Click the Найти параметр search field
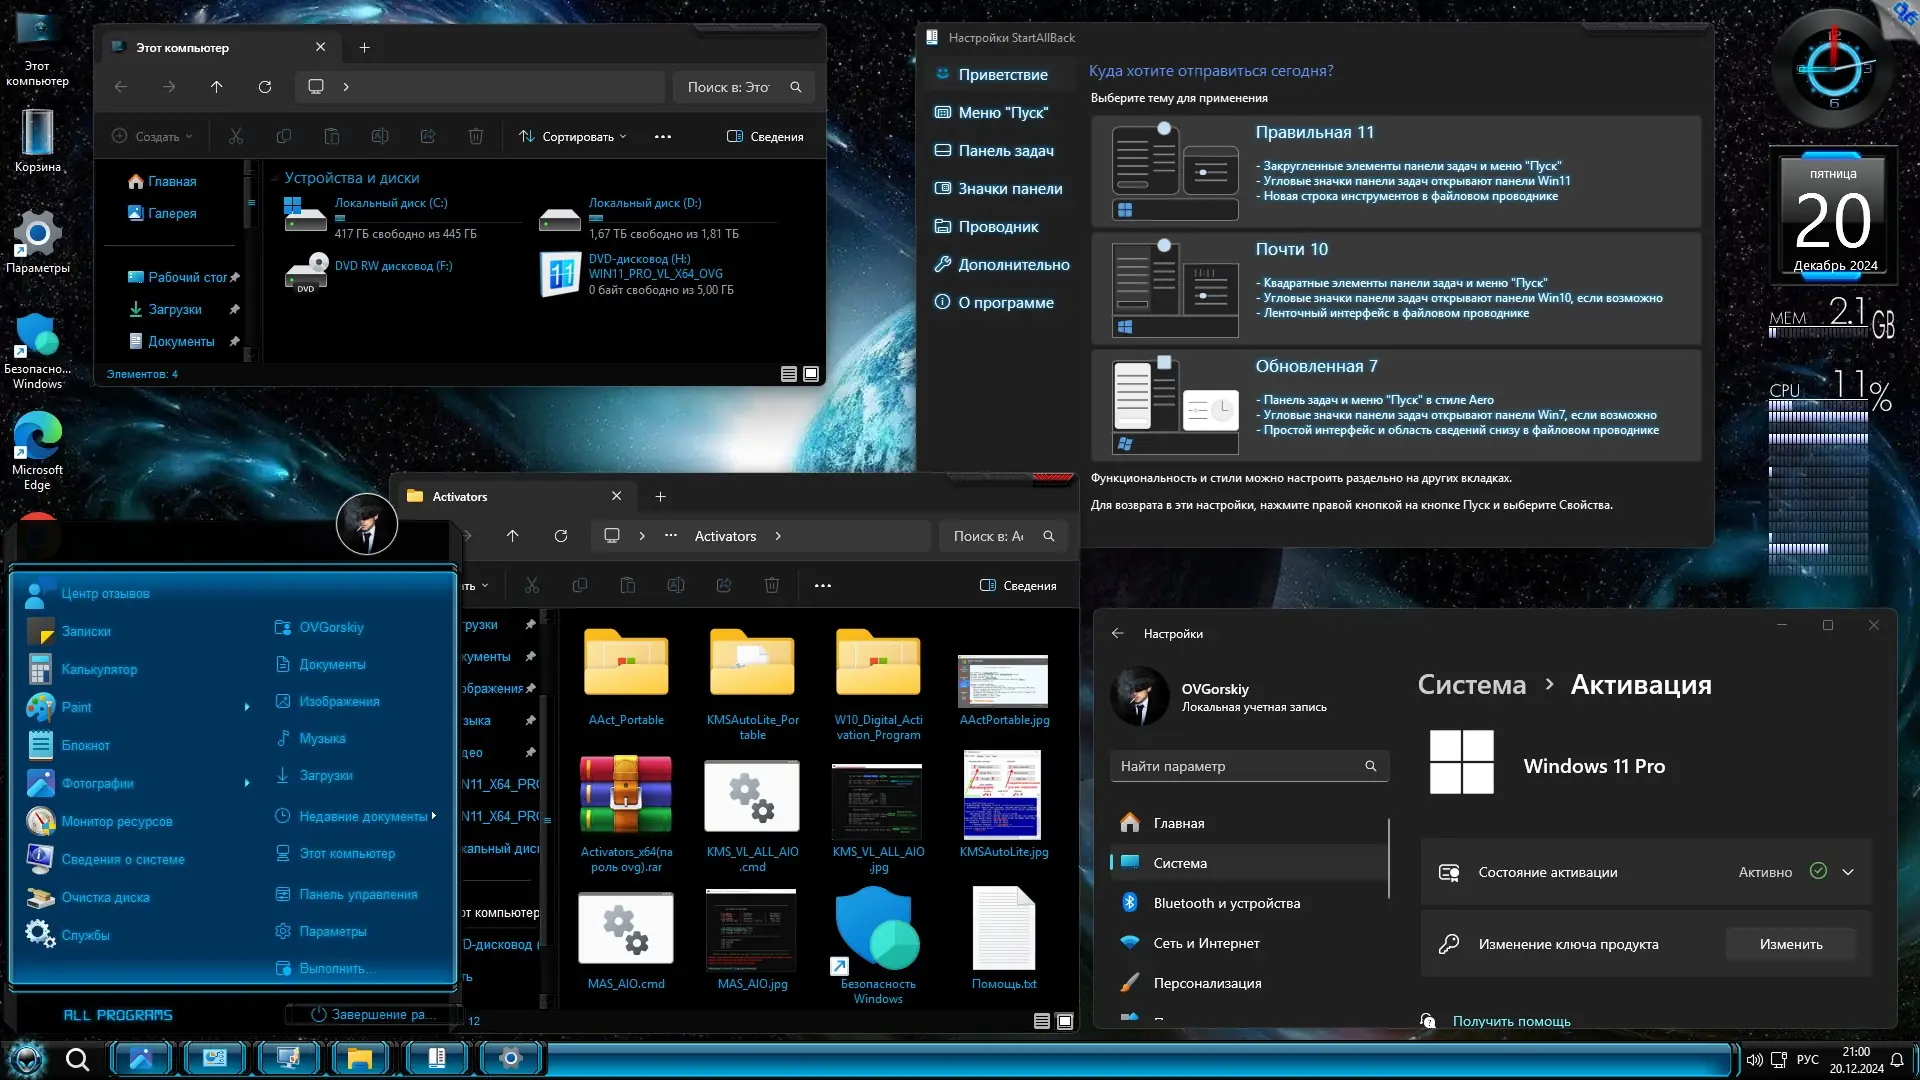 [x=1240, y=766]
